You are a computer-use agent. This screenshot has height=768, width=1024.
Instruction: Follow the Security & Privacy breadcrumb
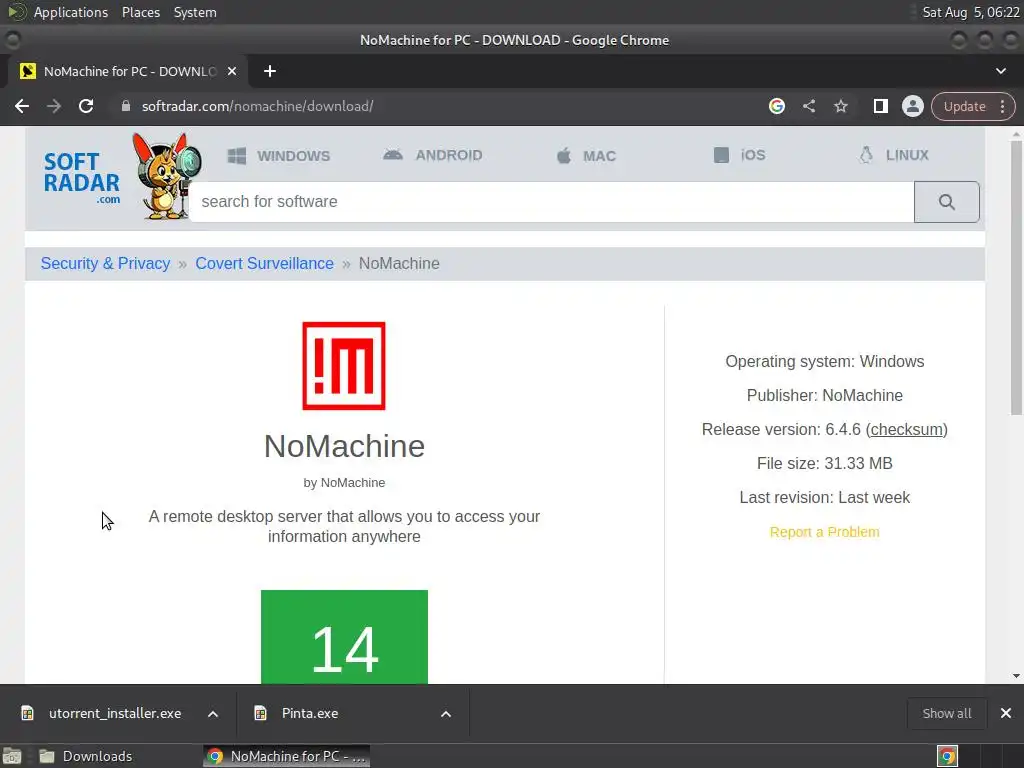[x=105, y=264]
